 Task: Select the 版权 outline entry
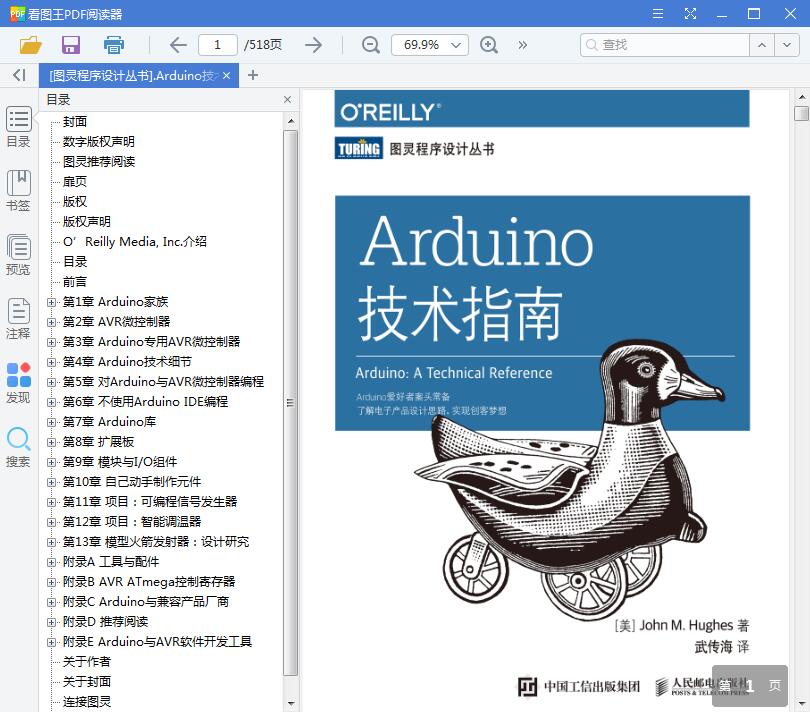point(75,202)
